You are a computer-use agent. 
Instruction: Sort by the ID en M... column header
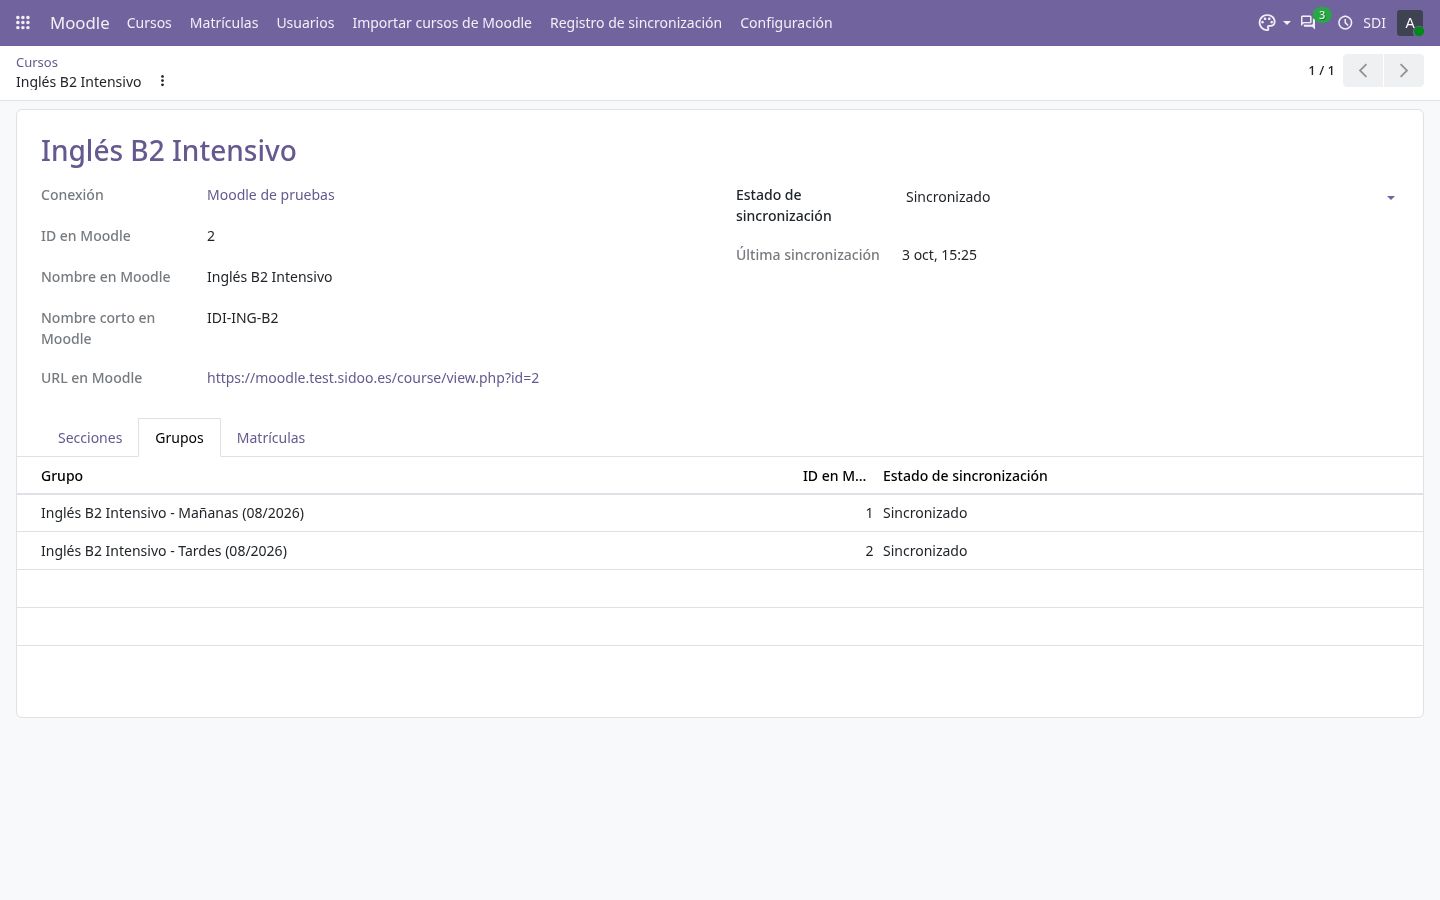point(834,476)
